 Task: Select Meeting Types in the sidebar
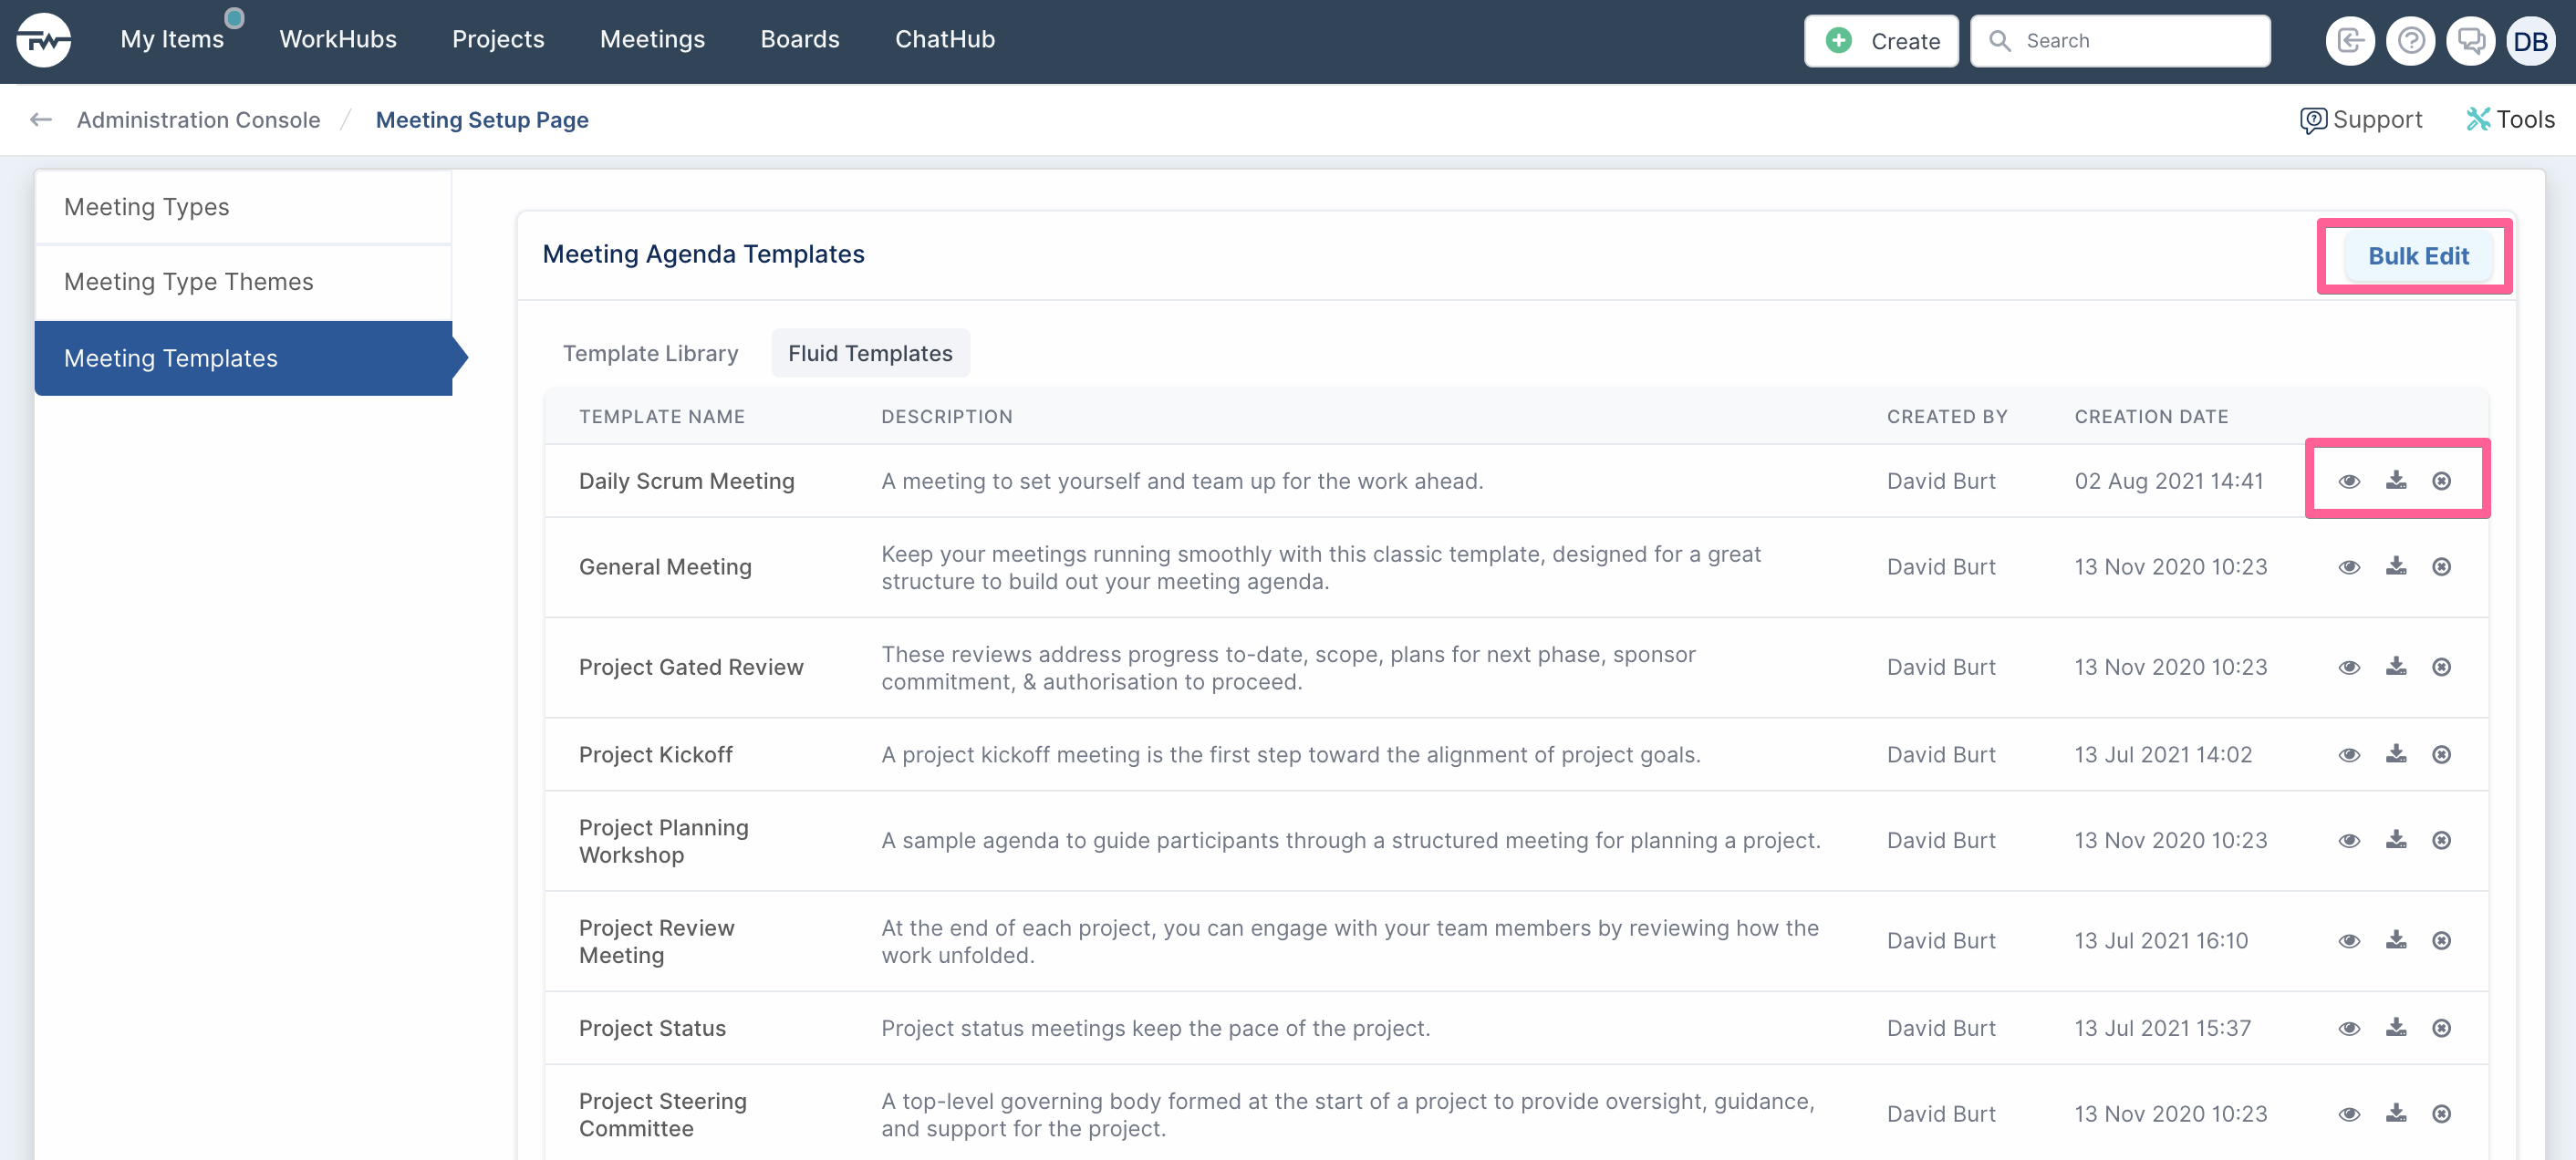243,207
